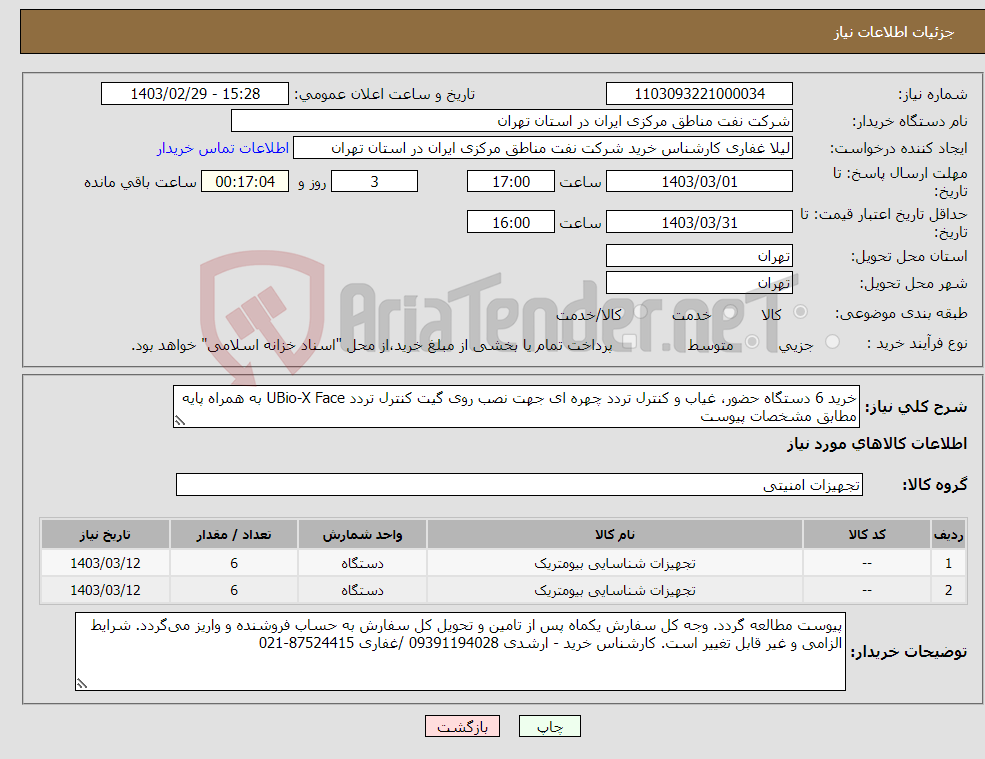Open the اطلاعات تماس خریدار link
The width and height of the screenshot is (985, 759).
click(x=222, y=148)
